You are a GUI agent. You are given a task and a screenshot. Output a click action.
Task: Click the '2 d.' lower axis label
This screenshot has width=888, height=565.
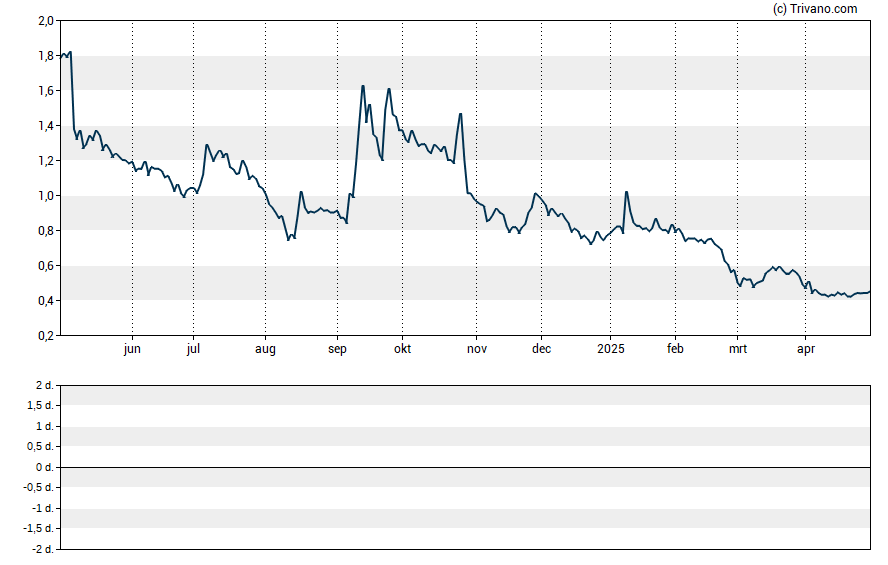tap(44, 386)
